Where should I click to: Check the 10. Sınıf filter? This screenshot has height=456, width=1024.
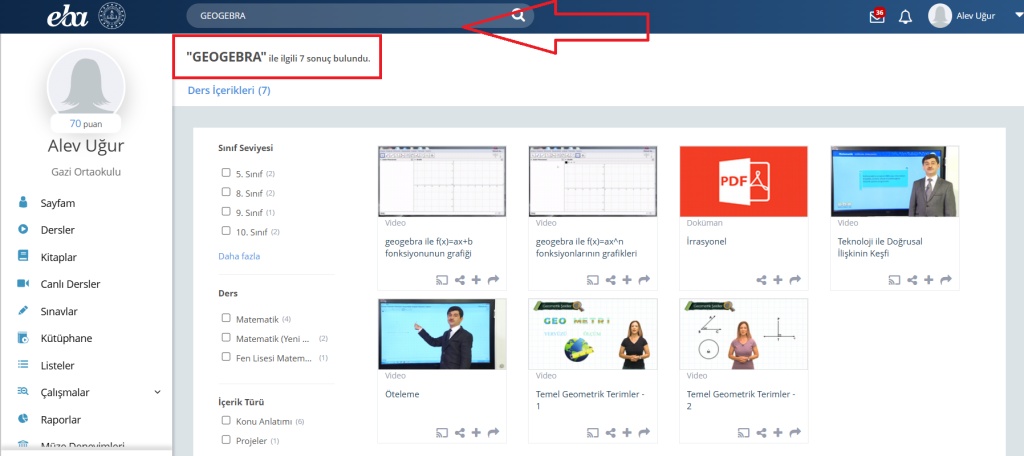(x=226, y=231)
